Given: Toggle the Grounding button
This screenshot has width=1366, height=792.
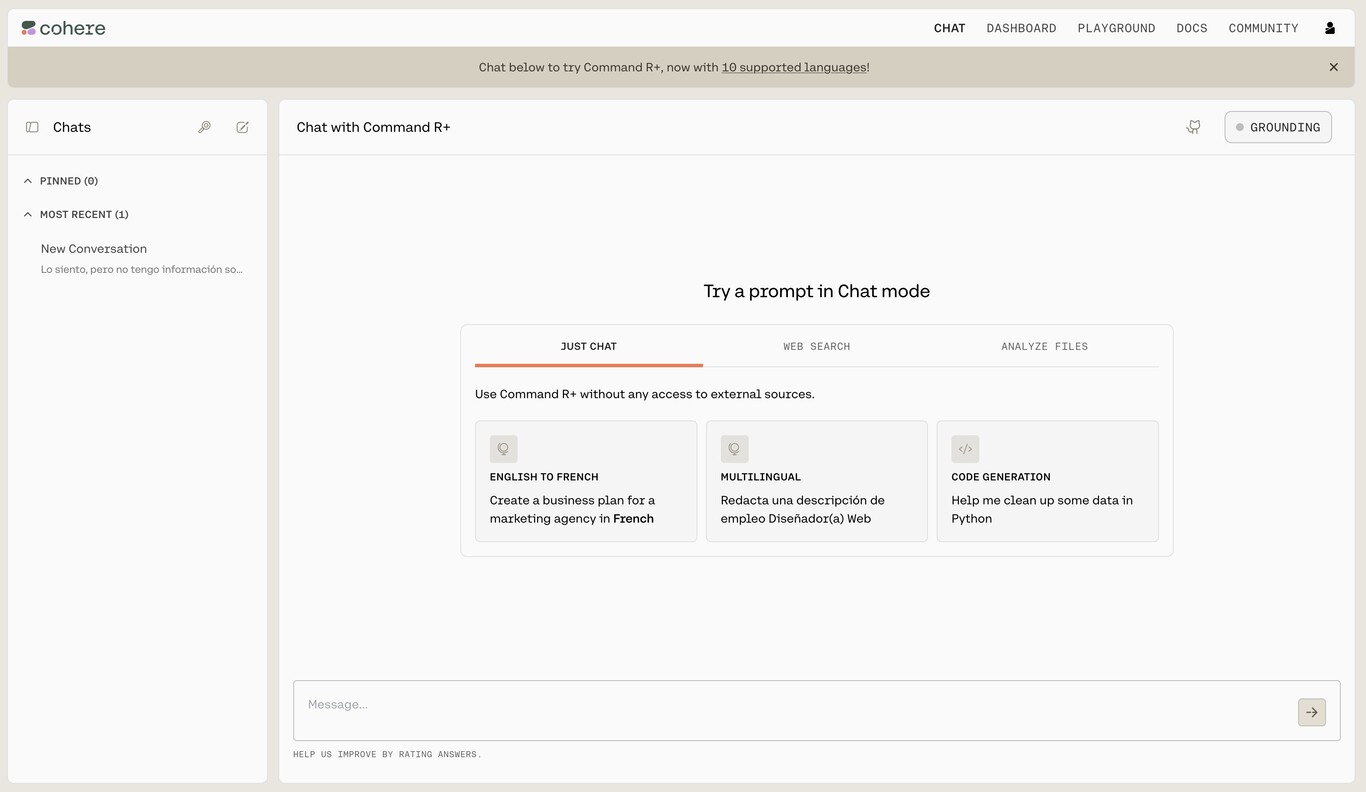Looking at the screenshot, I should [x=1278, y=127].
